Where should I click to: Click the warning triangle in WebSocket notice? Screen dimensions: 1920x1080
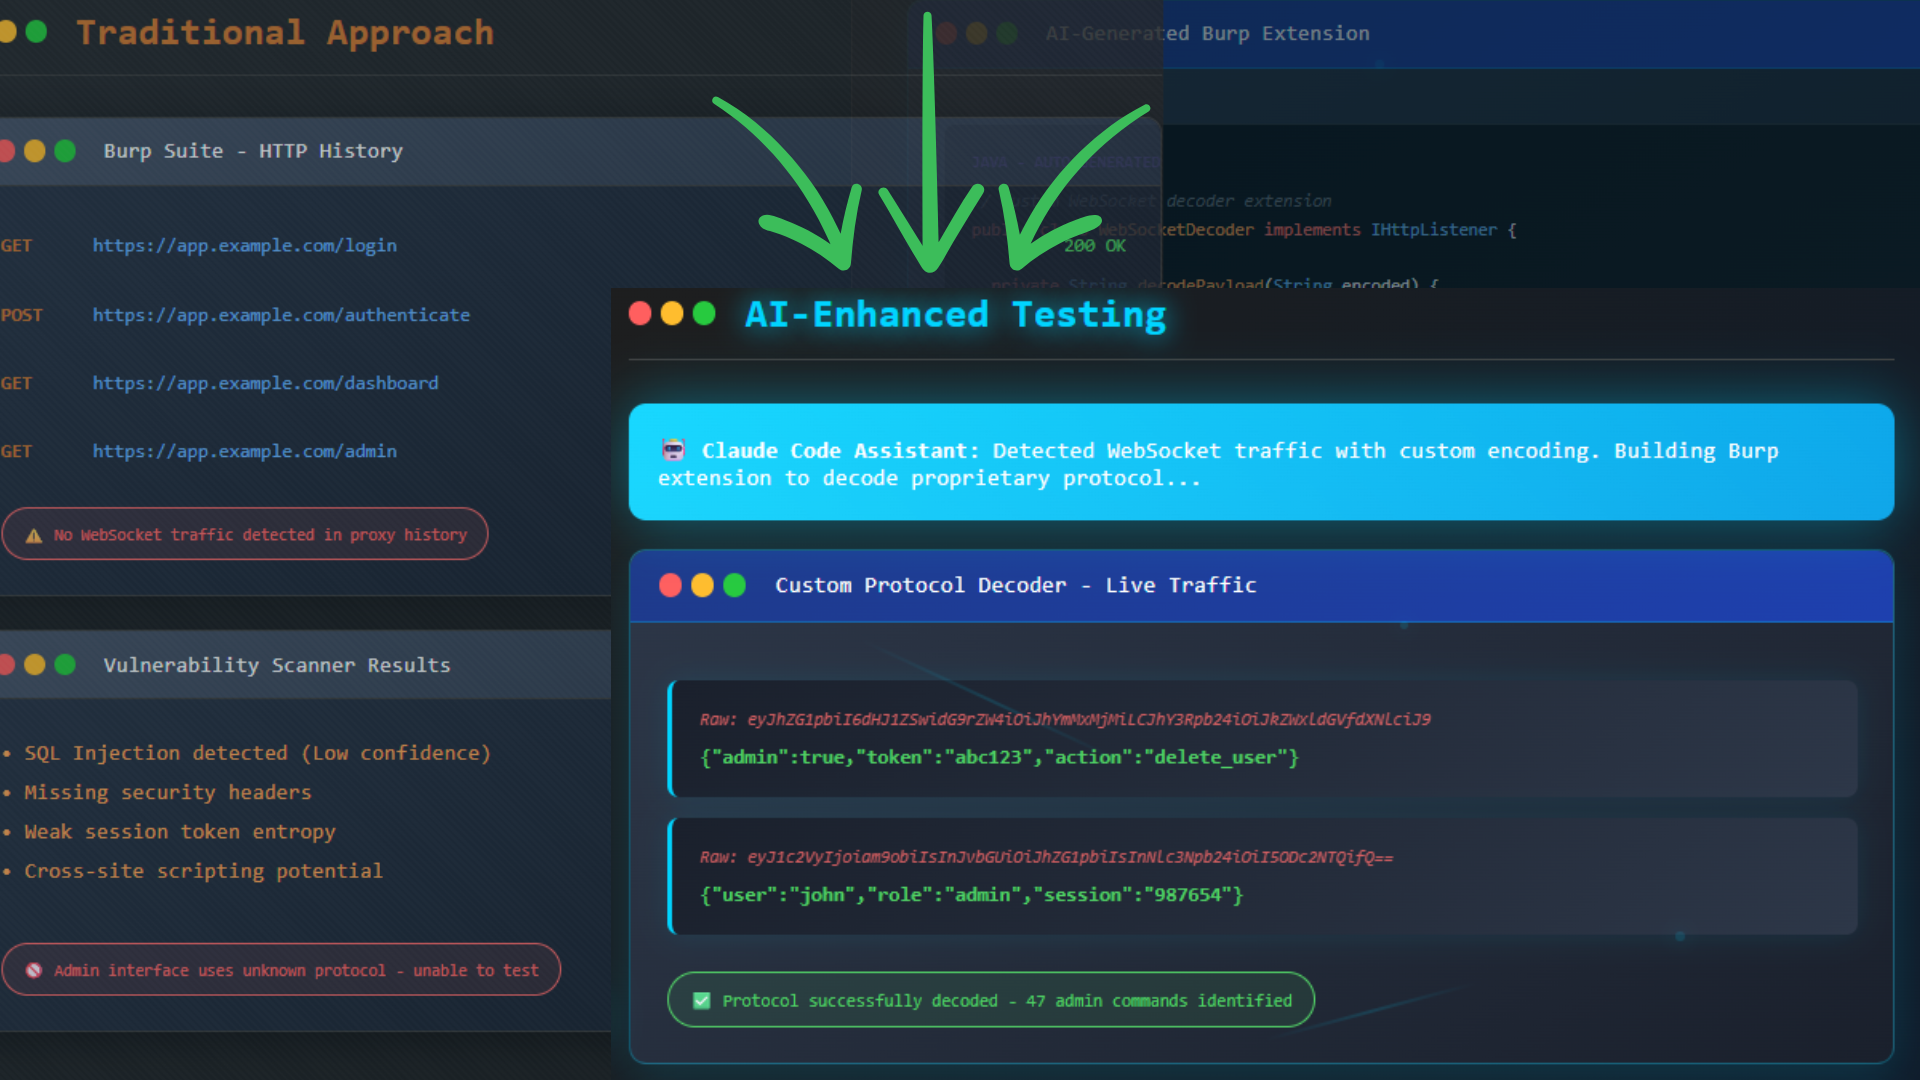[34, 535]
